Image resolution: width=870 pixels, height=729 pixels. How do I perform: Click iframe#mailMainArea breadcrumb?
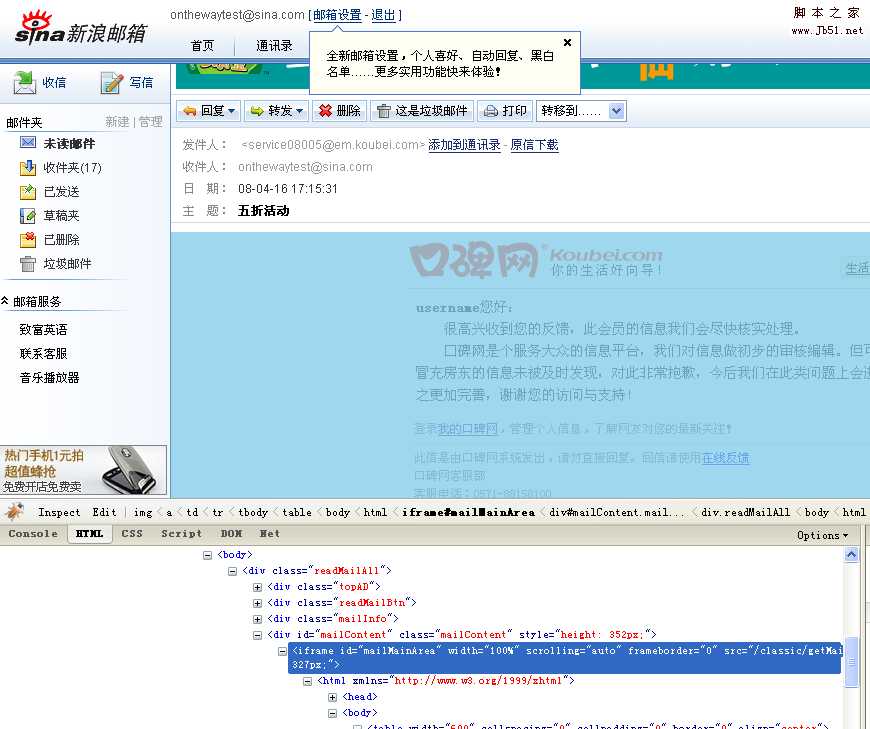(468, 512)
